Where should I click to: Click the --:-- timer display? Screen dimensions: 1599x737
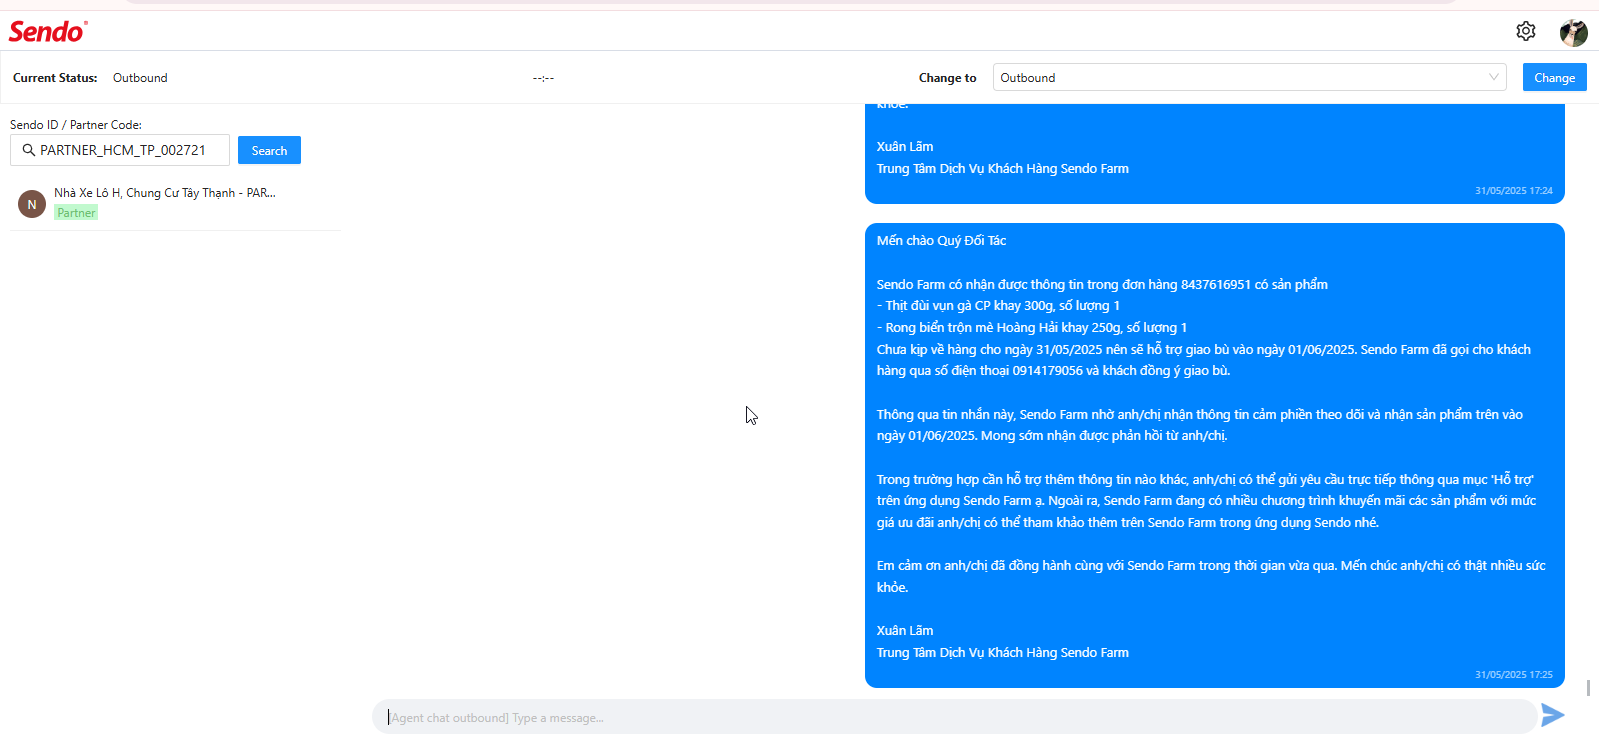point(543,78)
